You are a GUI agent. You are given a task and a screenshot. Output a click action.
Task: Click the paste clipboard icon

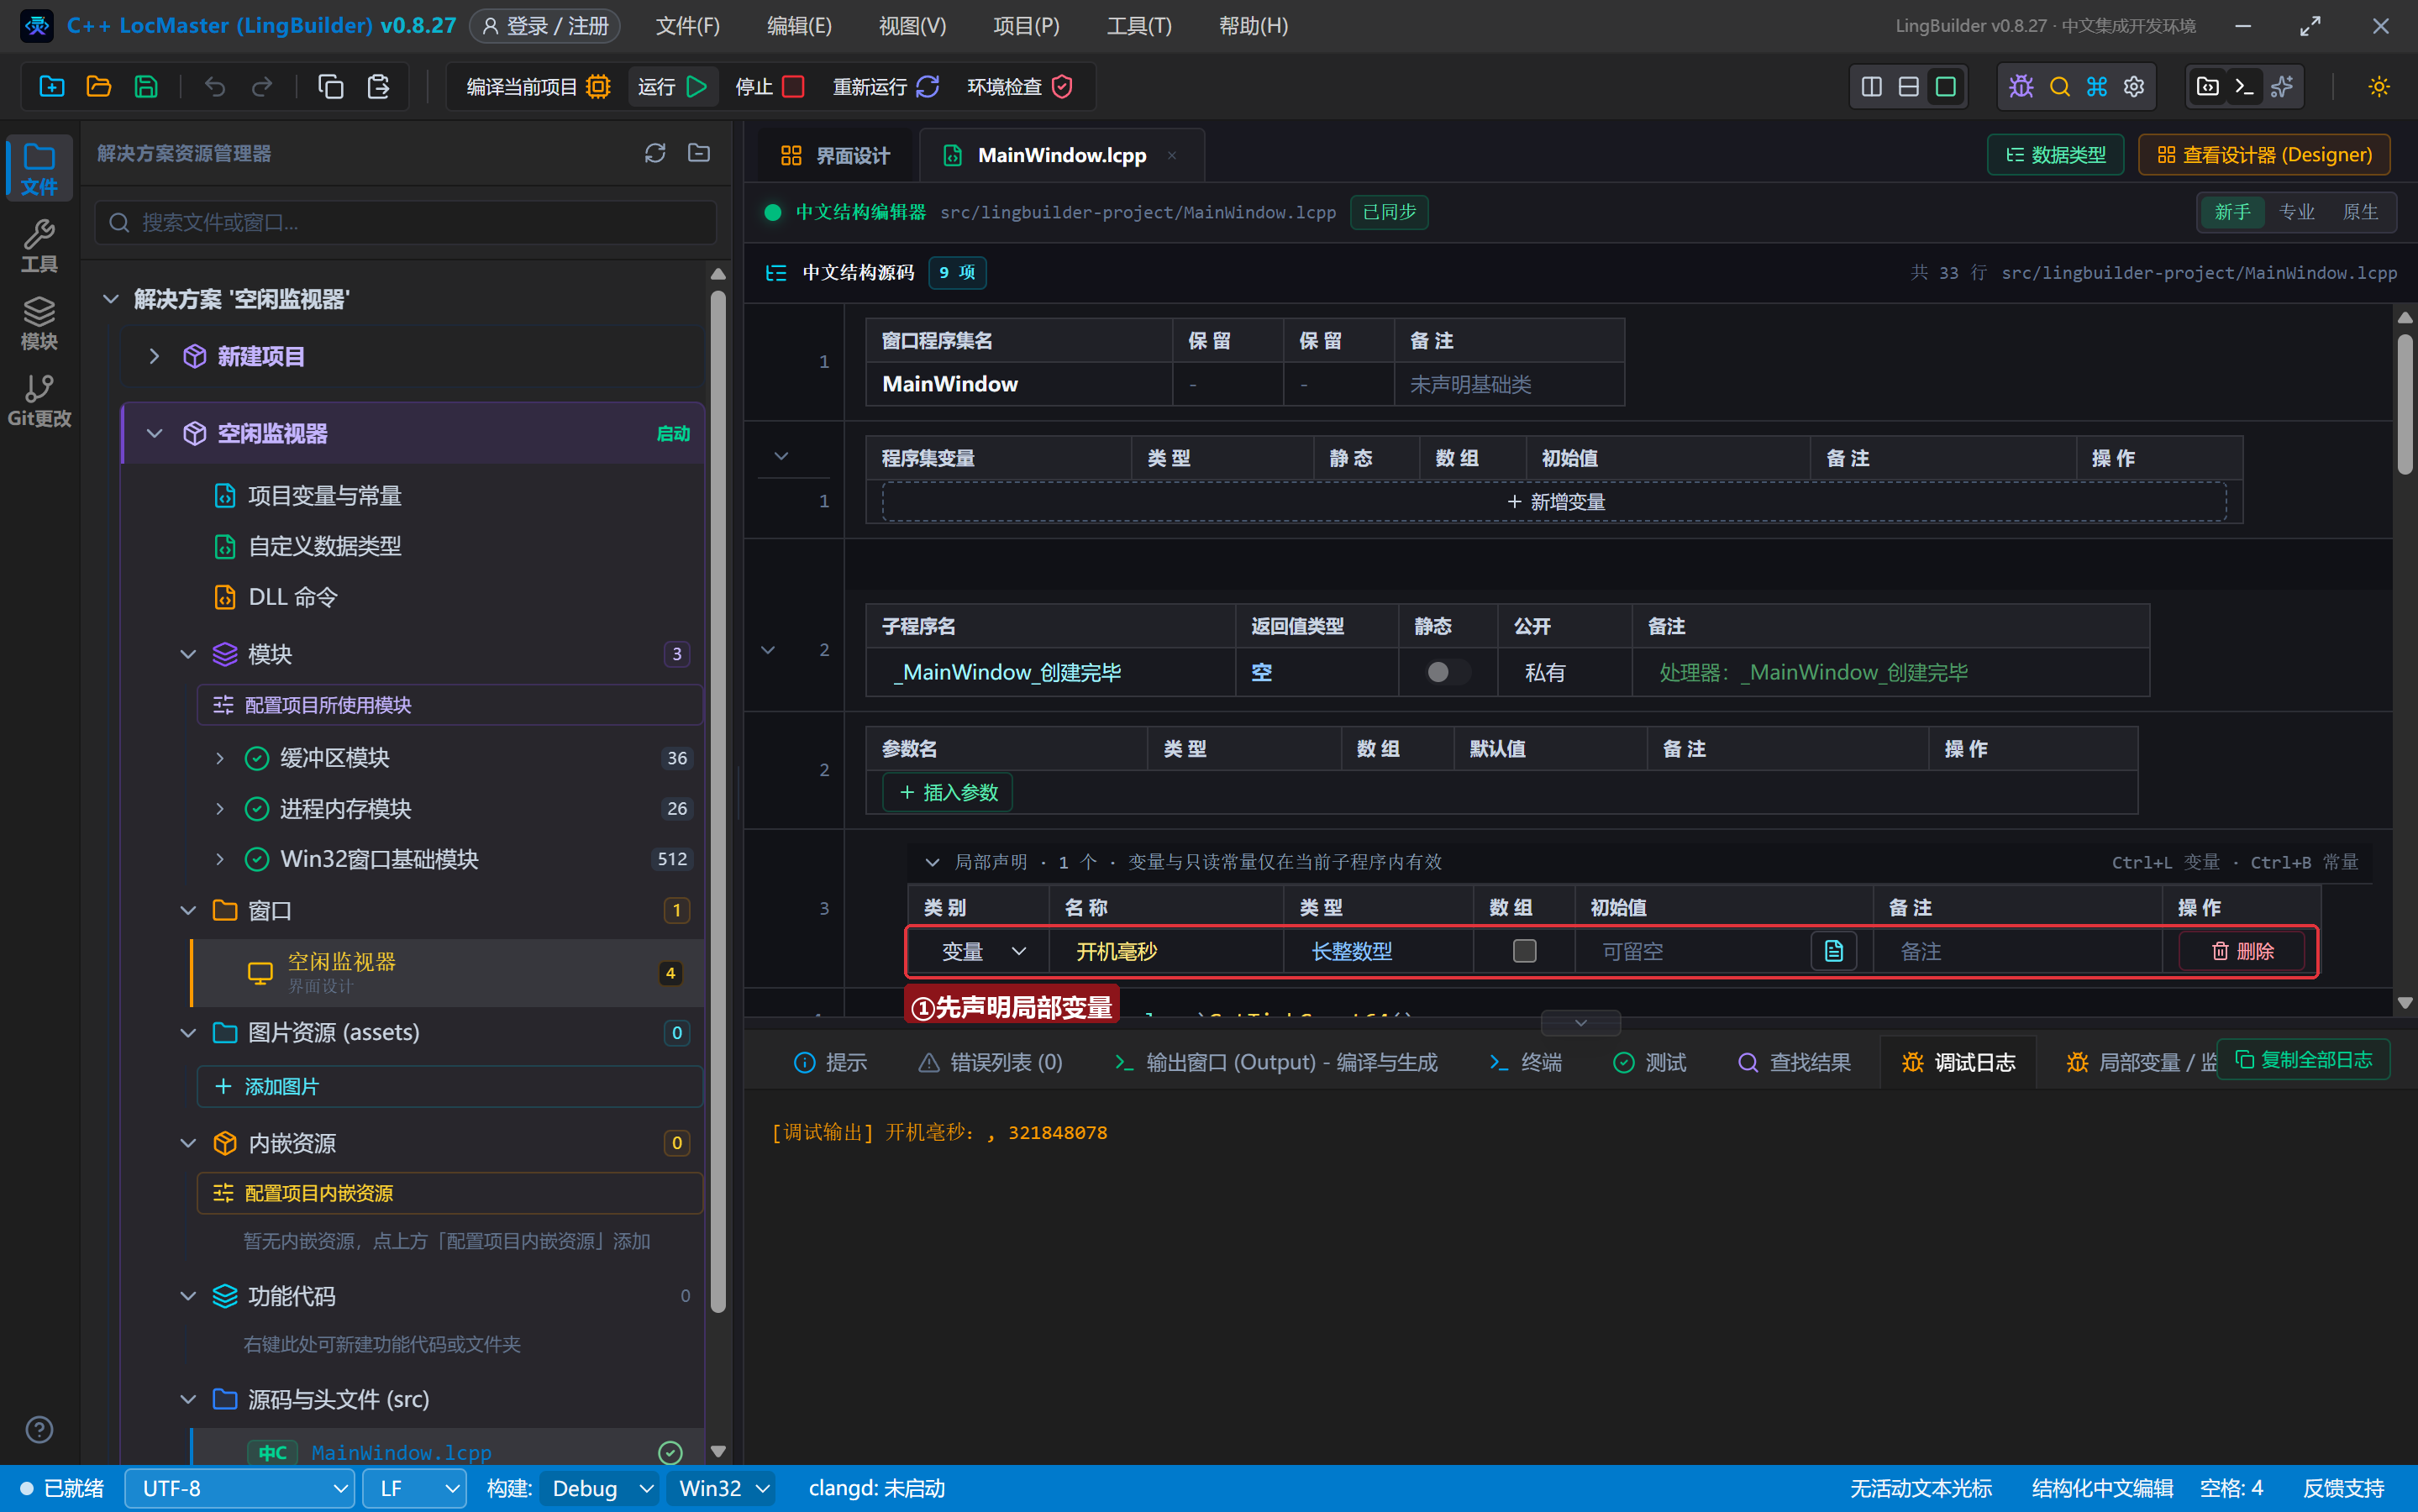[x=378, y=87]
